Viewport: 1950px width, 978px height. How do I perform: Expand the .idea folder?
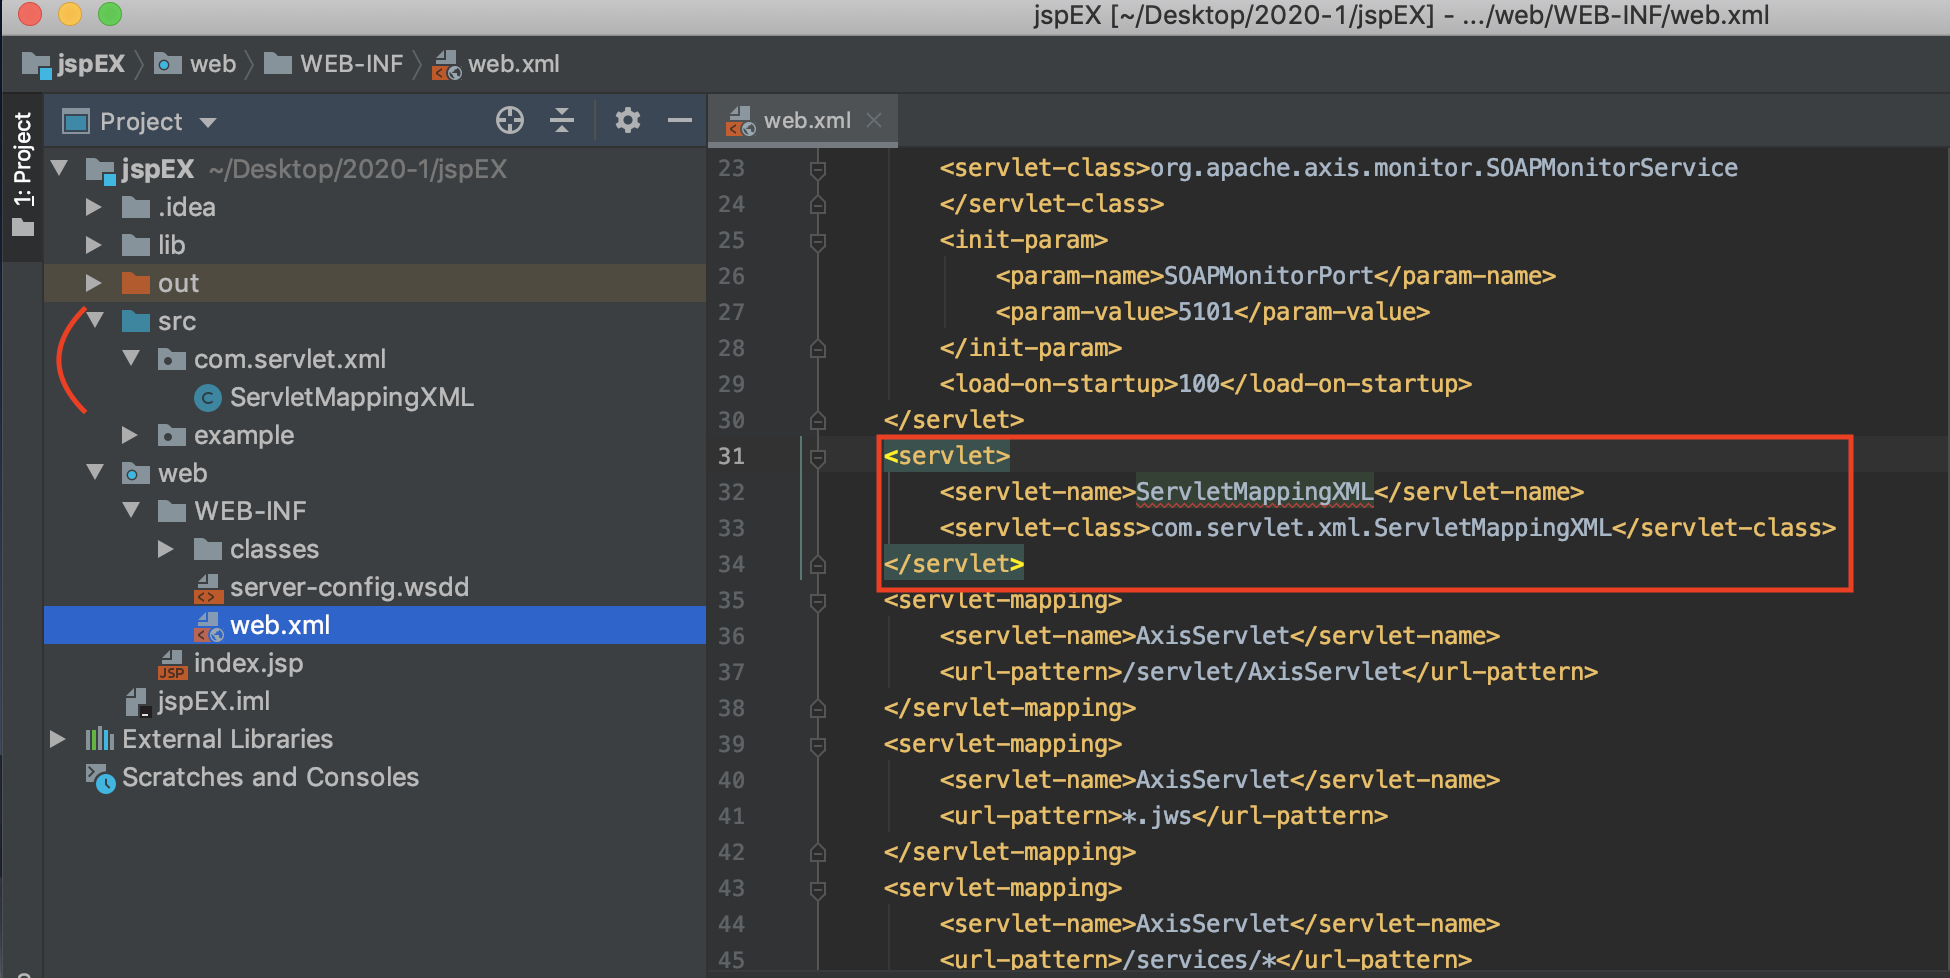click(x=94, y=207)
